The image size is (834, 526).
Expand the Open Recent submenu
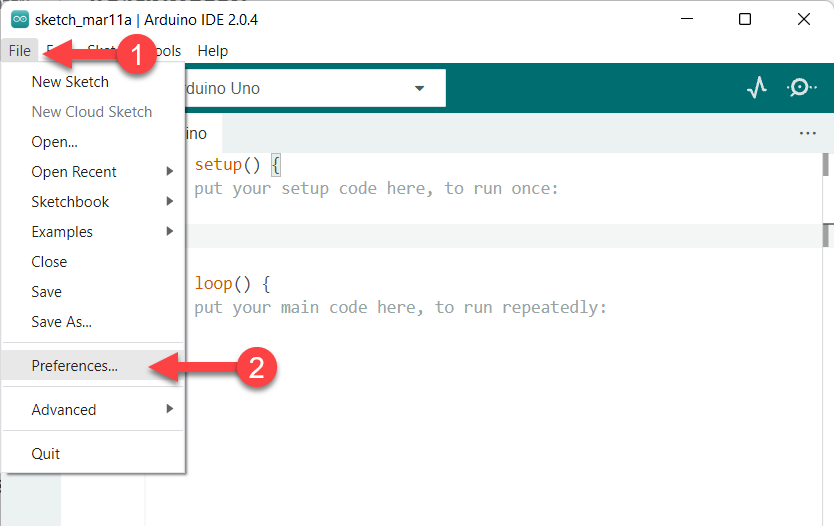(94, 172)
